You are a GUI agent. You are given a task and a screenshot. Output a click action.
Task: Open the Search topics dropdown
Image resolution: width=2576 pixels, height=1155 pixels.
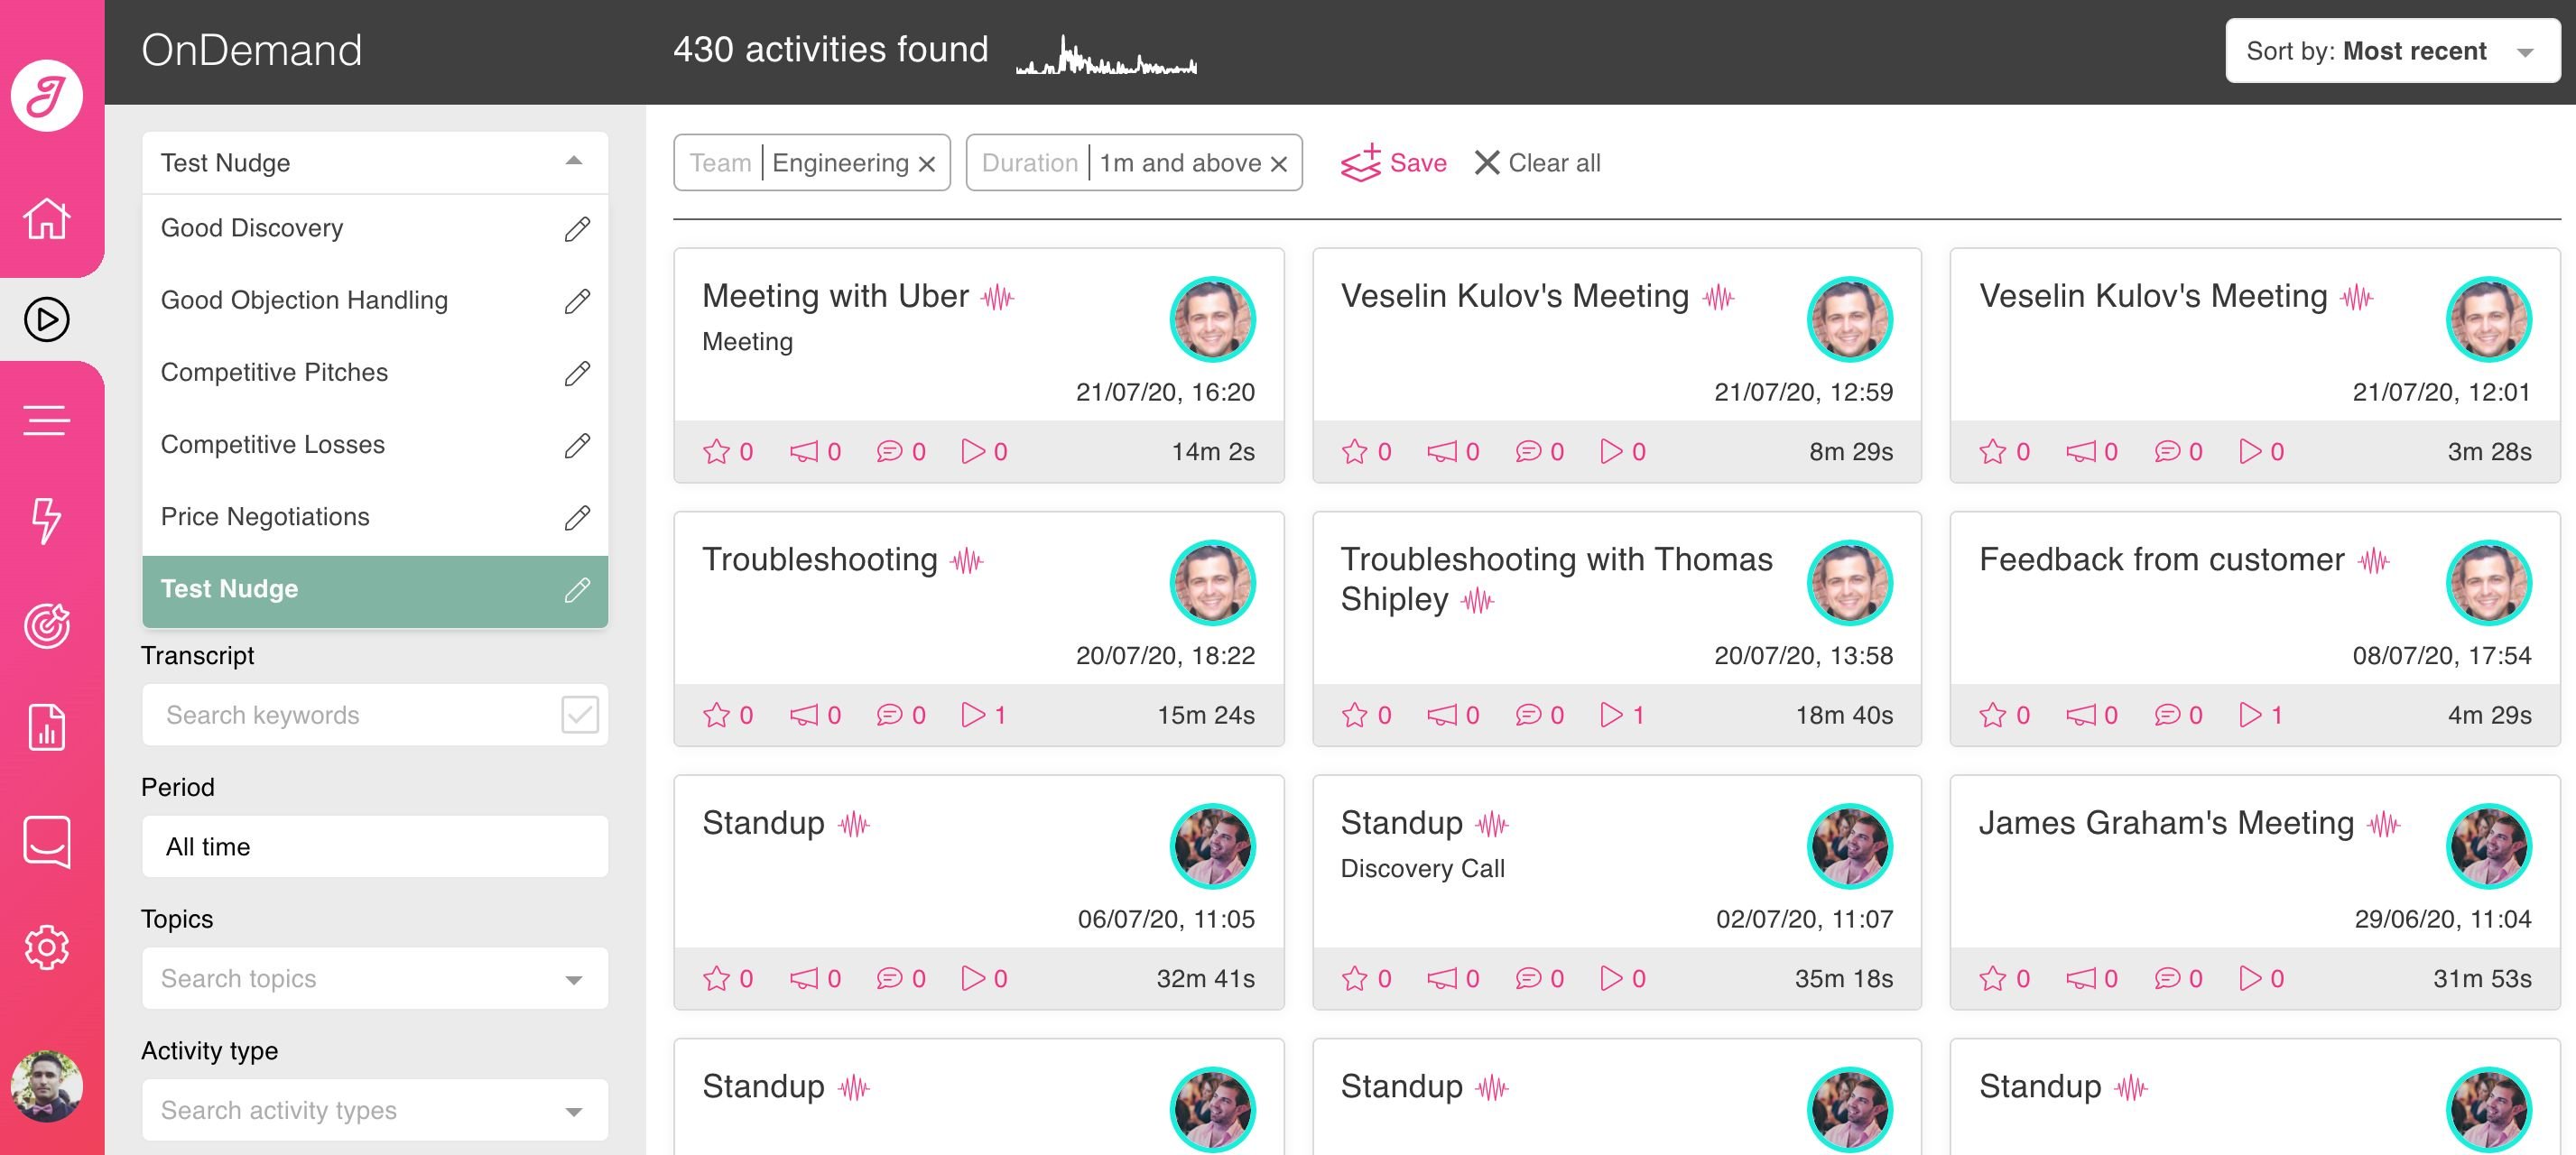point(375,978)
